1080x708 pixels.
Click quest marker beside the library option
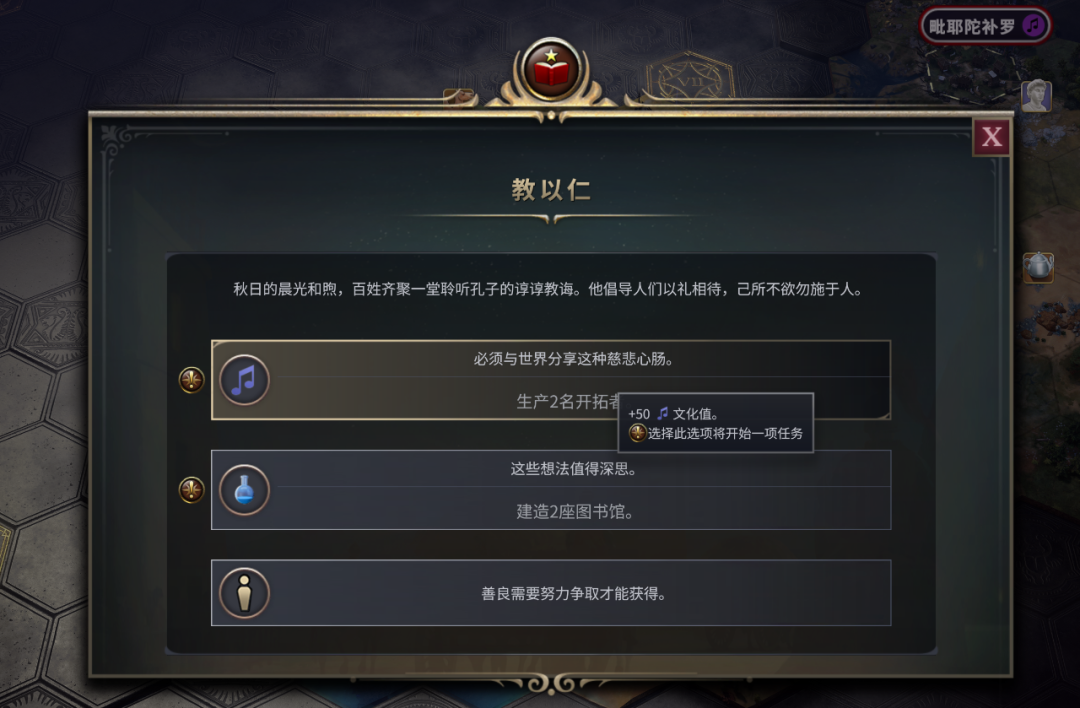[x=191, y=490]
